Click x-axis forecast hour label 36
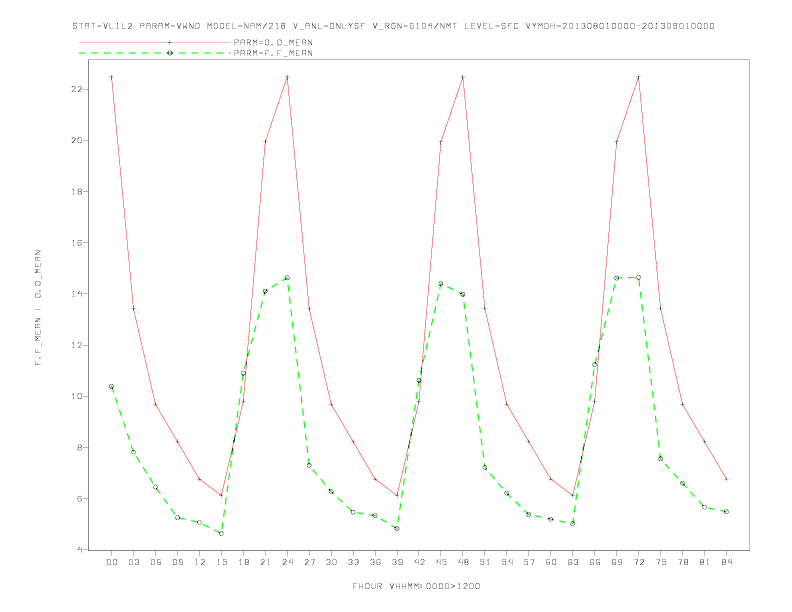 375,562
